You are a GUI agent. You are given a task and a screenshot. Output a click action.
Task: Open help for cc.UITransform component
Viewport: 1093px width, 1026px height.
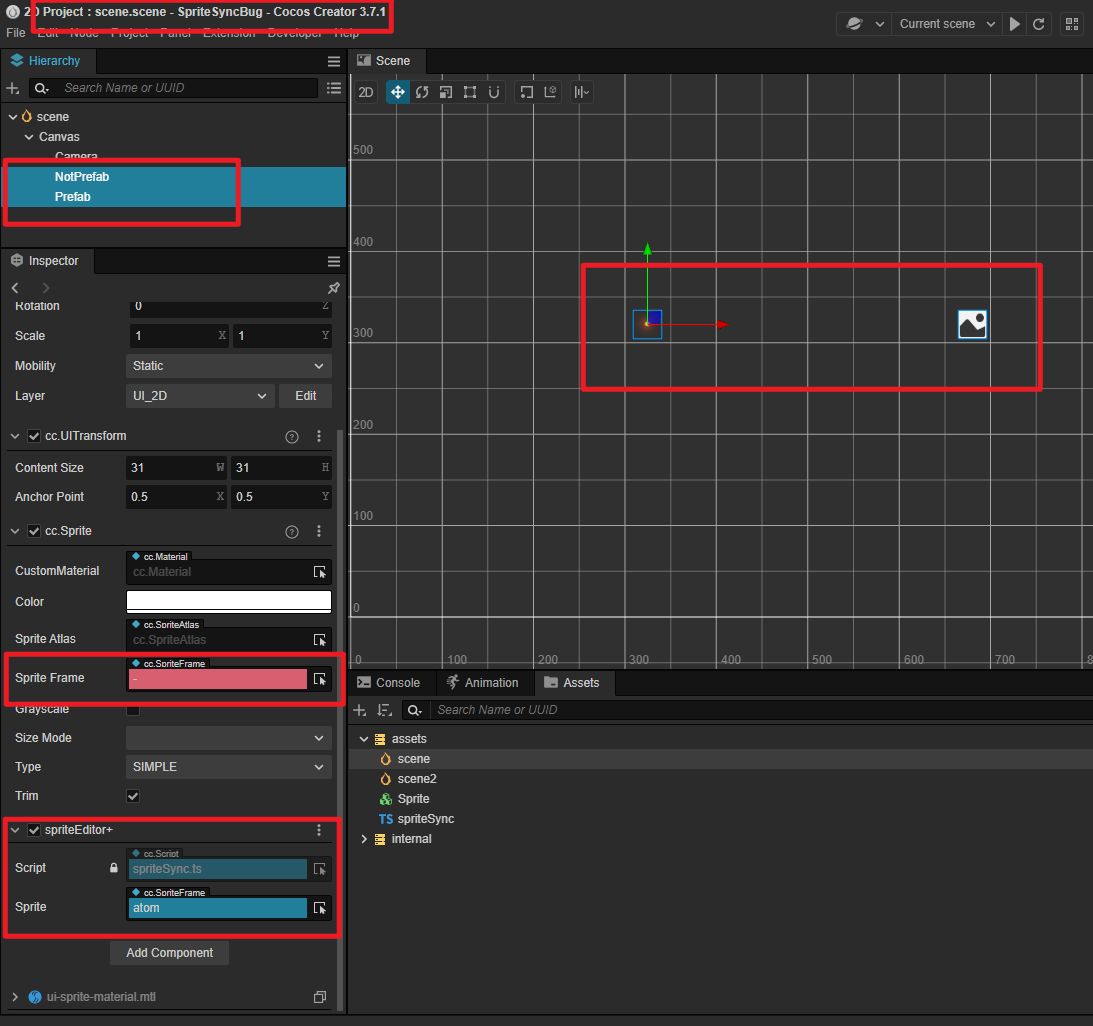292,436
